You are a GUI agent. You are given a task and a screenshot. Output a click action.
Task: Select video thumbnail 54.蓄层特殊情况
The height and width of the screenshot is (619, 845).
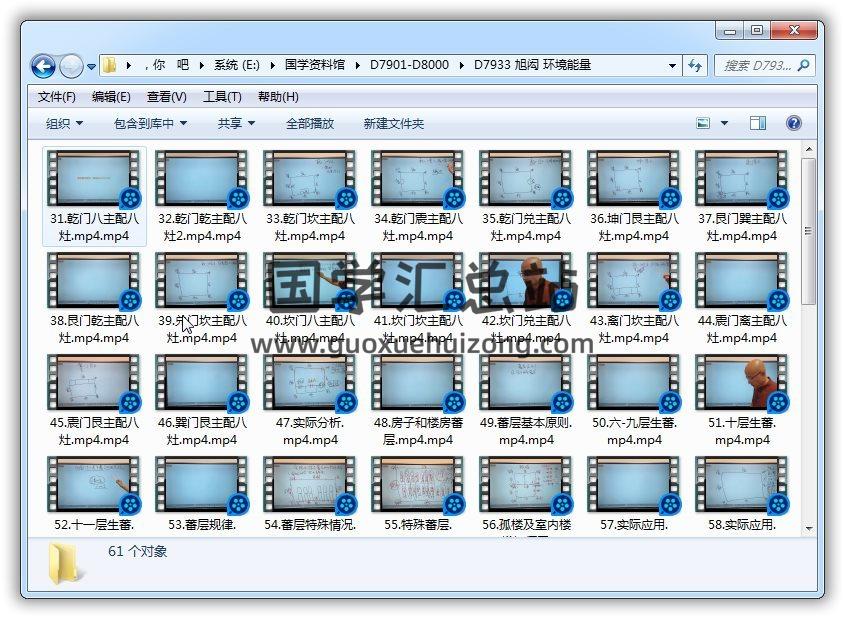point(310,485)
